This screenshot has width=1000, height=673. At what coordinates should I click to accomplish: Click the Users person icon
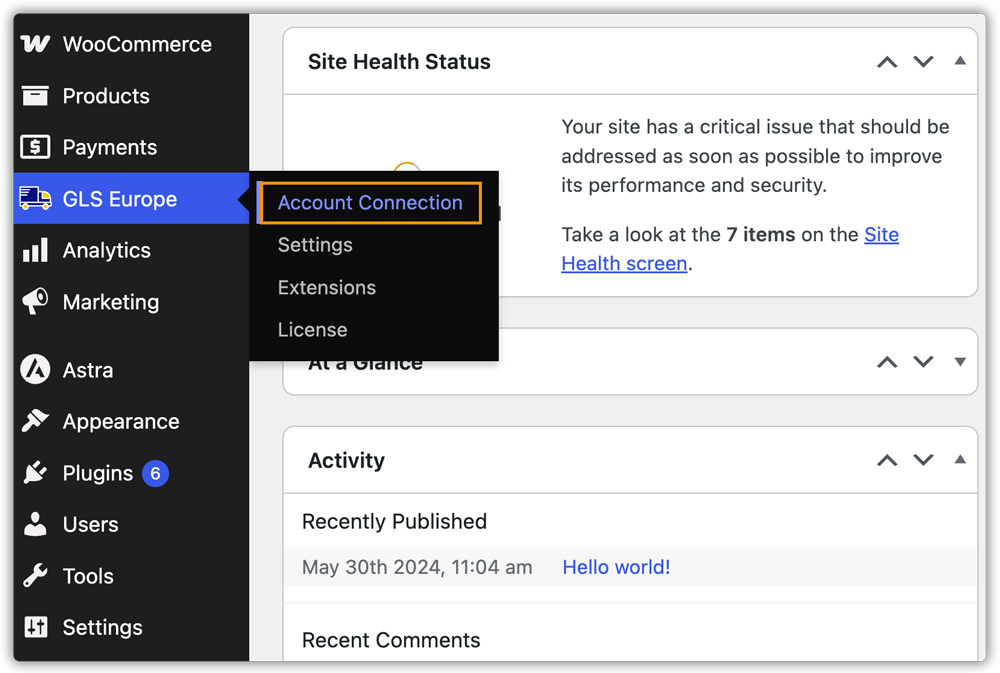(35, 524)
